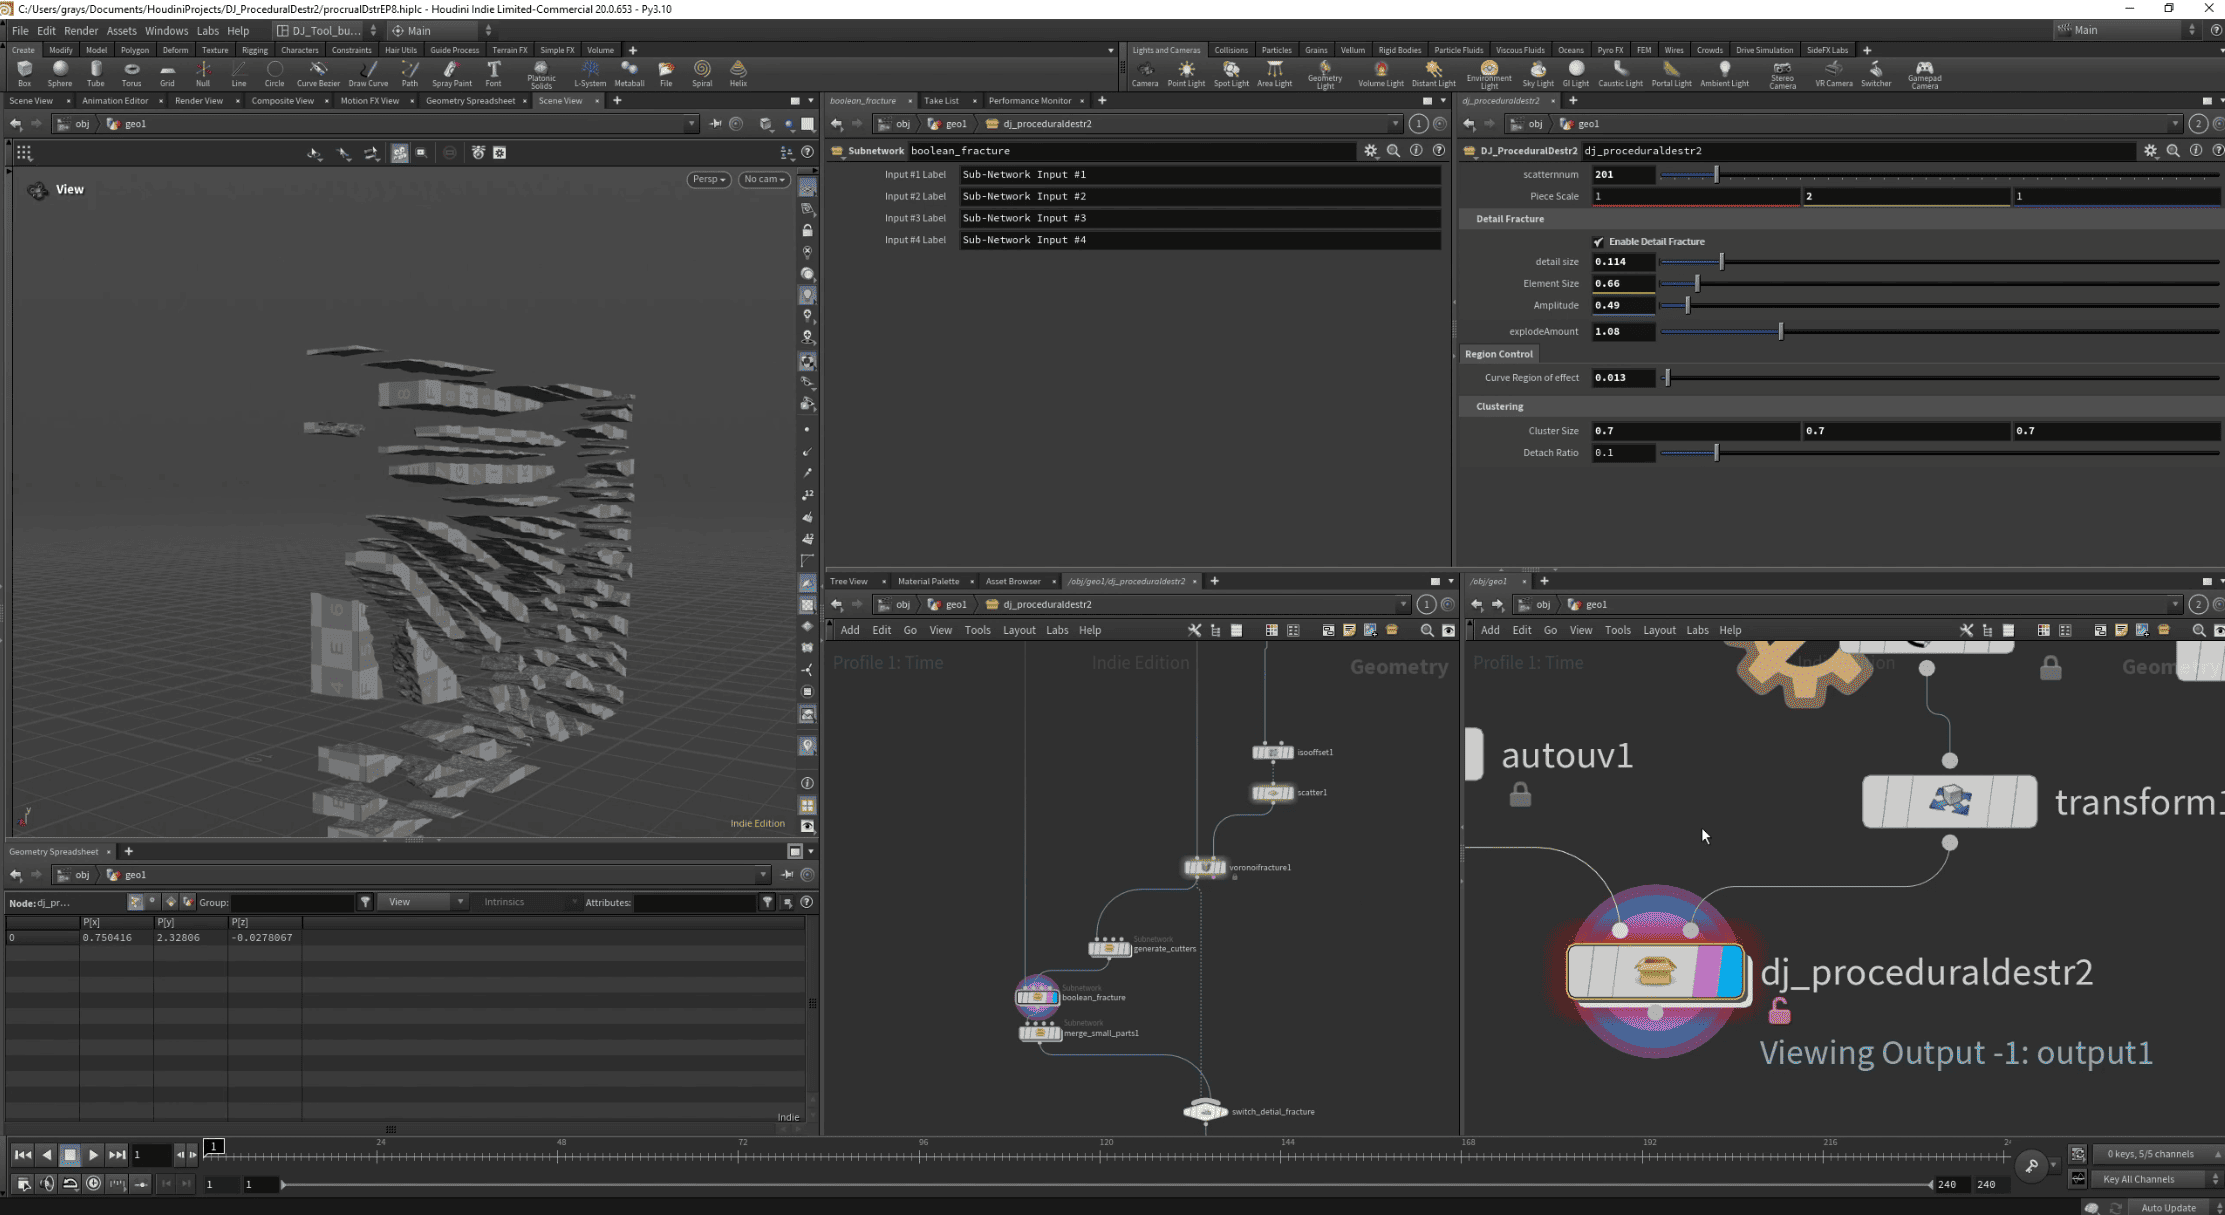Click Add in geo1 network editor menu
The image size is (2225, 1215).
point(1490,630)
